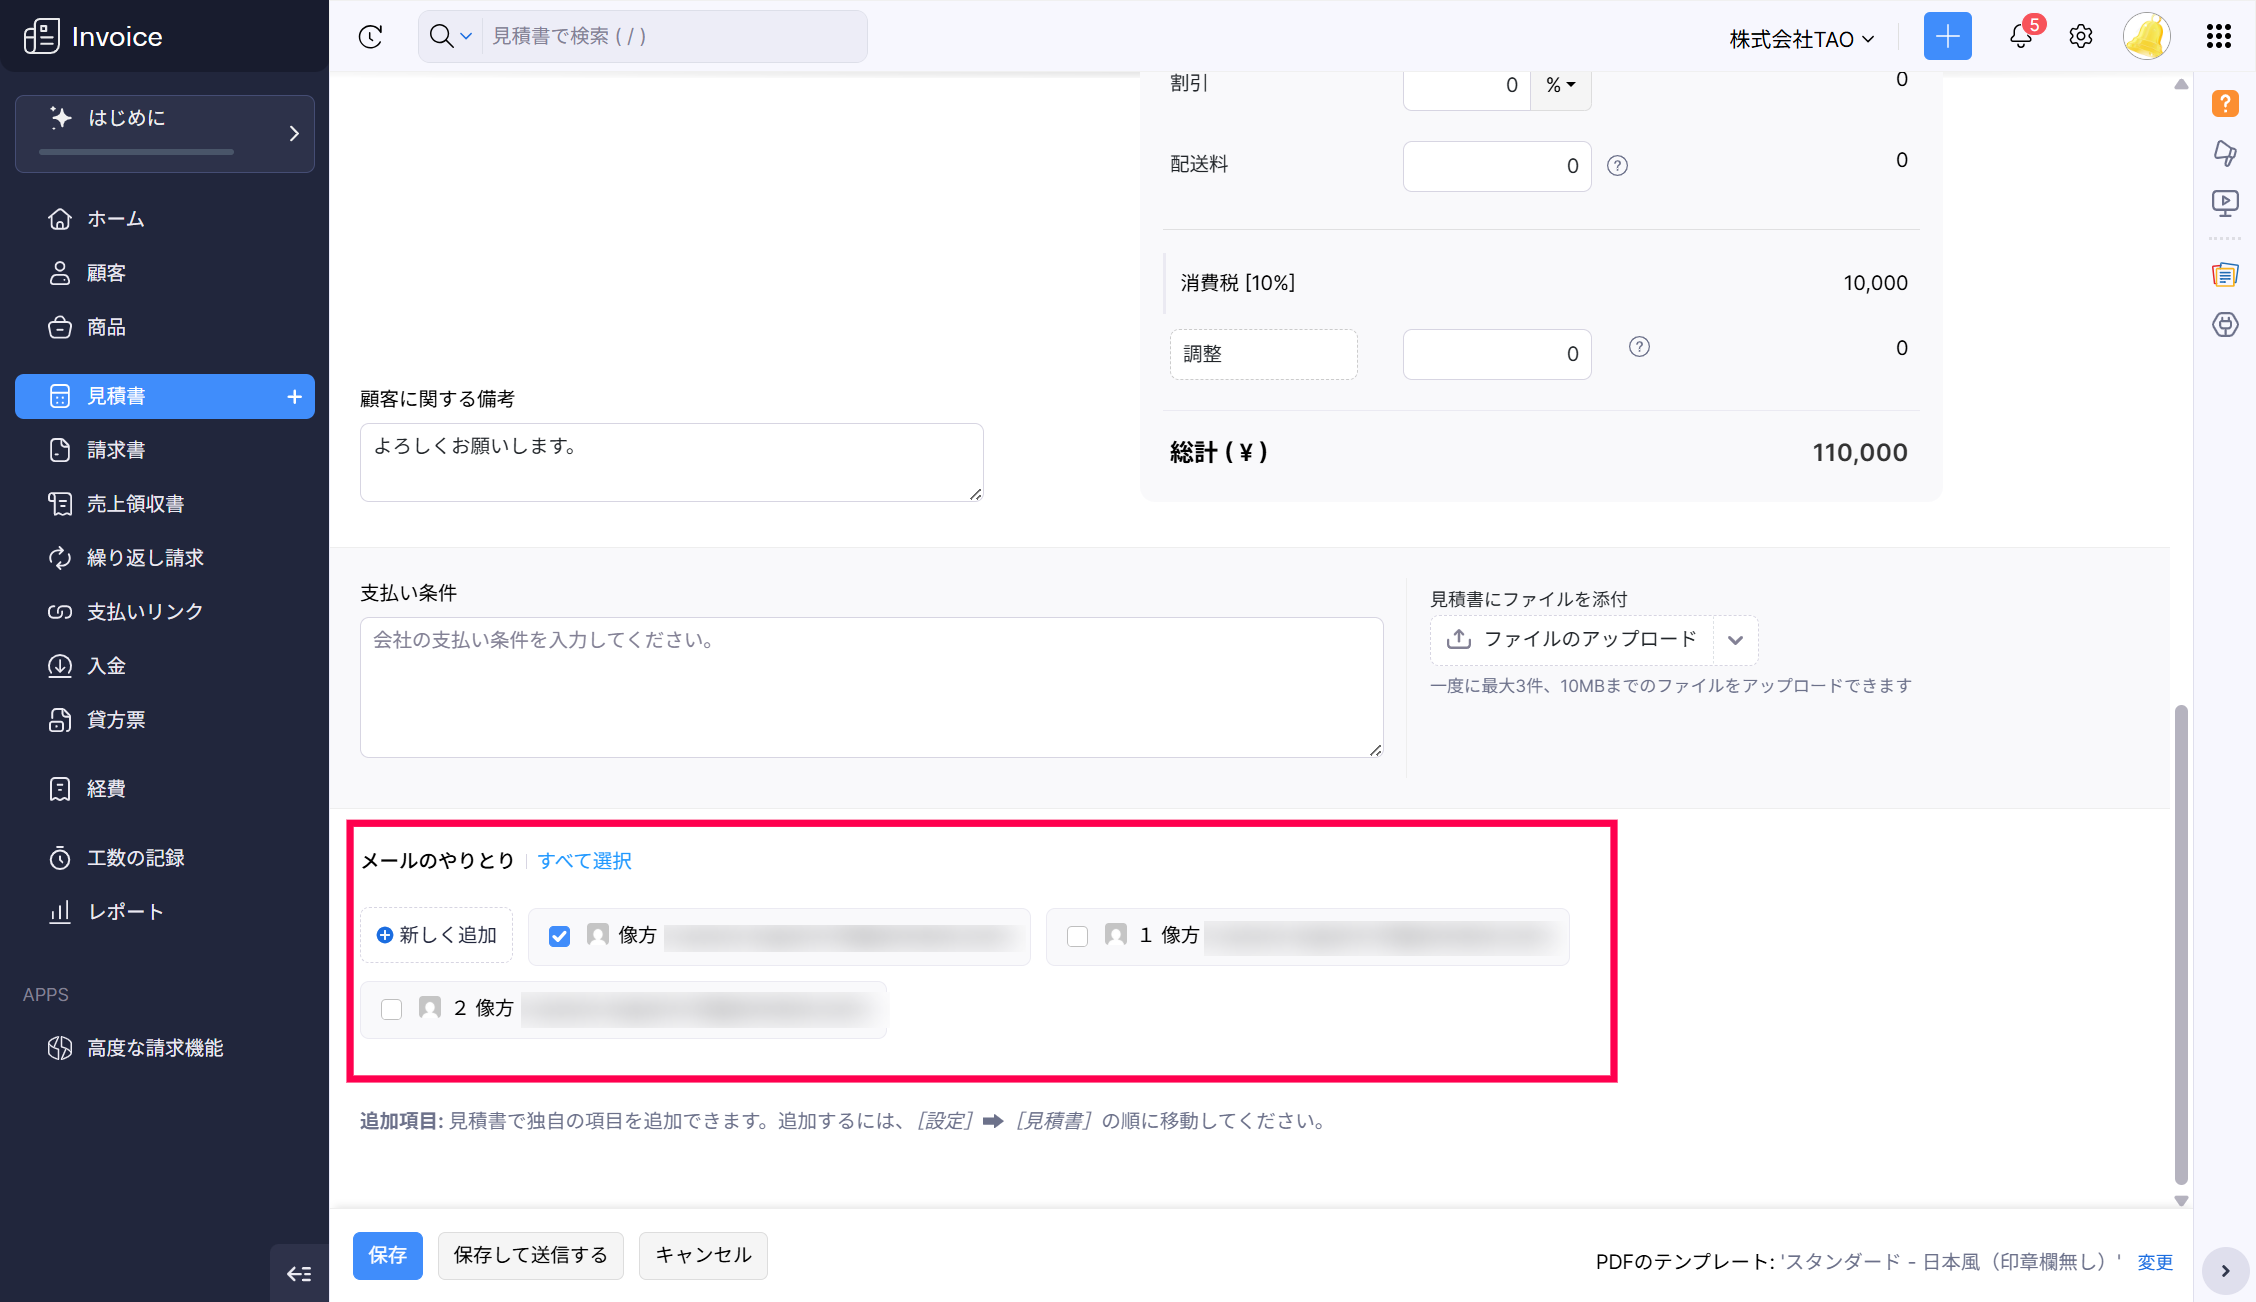The height and width of the screenshot is (1302, 2256).
Task: Open レポート in the sidebar
Action: [x=125, y=912]
